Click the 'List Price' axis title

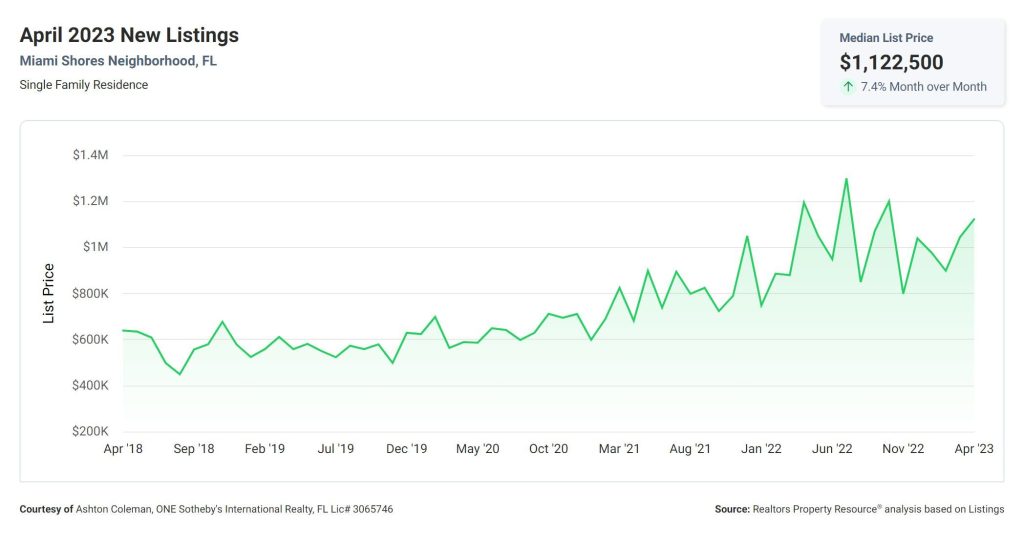click(48, 293)
